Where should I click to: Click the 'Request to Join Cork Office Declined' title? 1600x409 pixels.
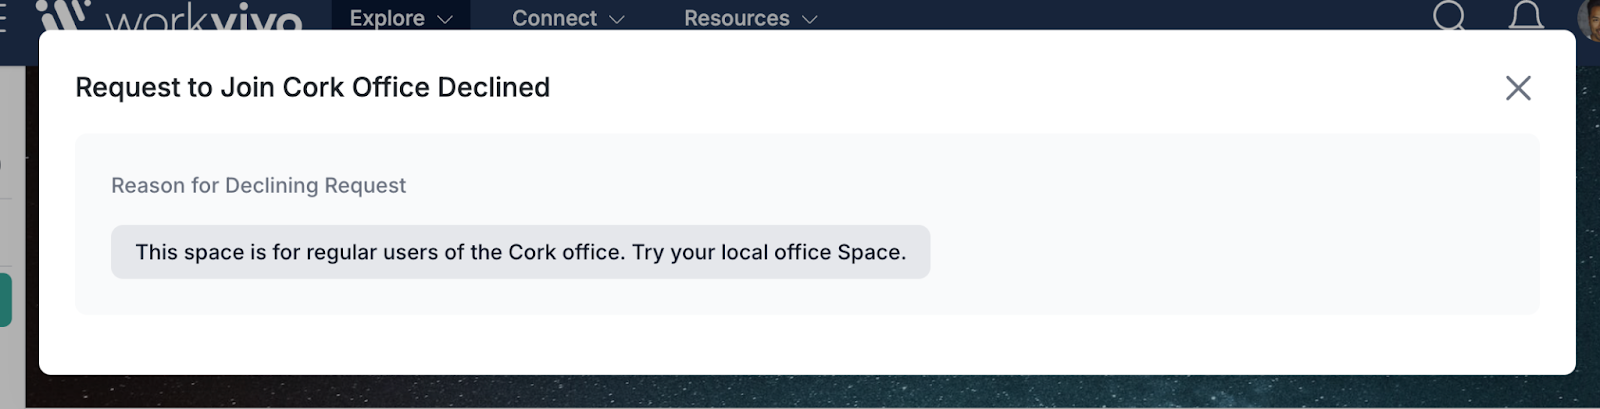click(x=312, y=87)
